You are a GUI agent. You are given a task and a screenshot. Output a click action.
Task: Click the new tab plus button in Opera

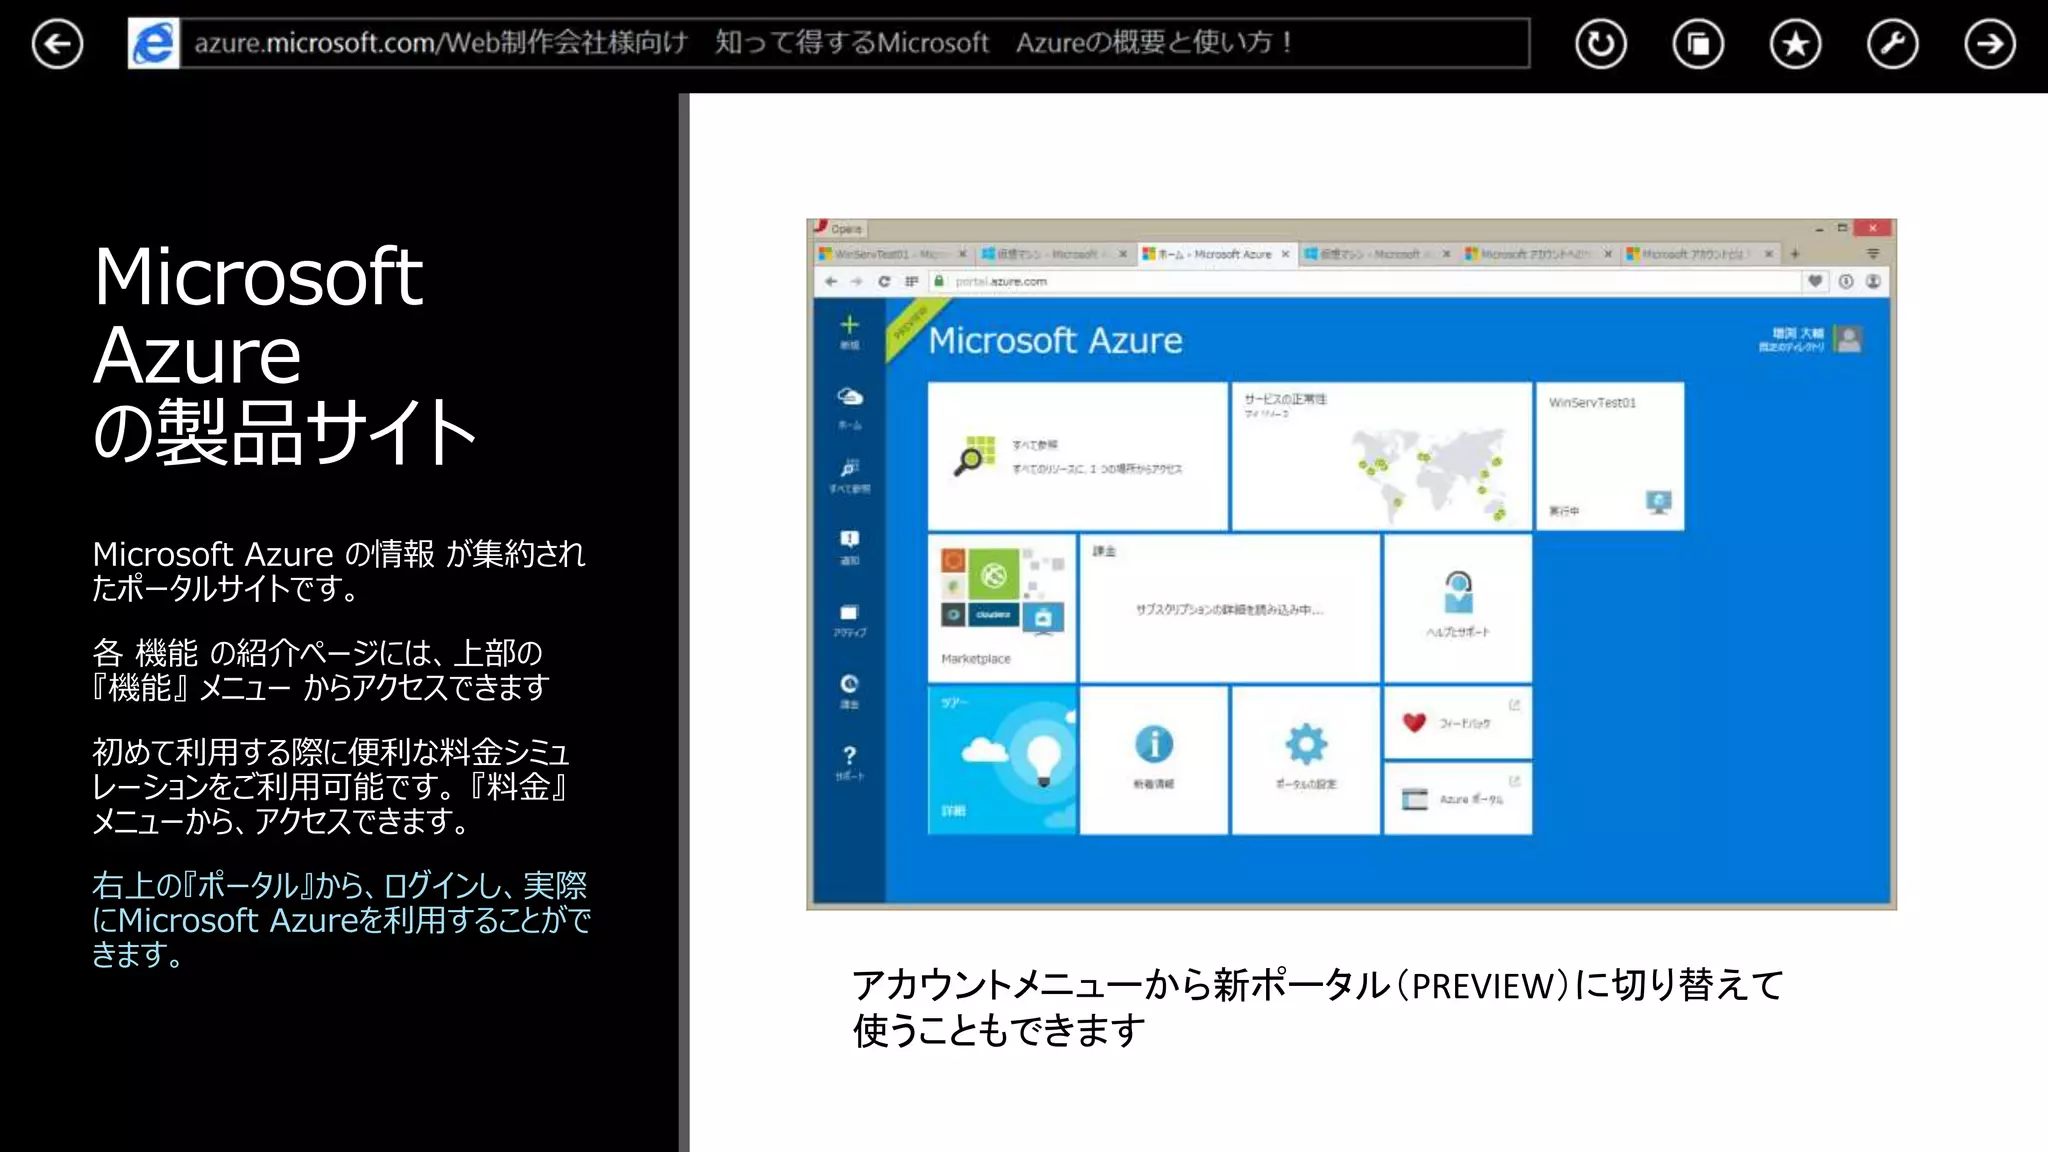click(1795, 254)
